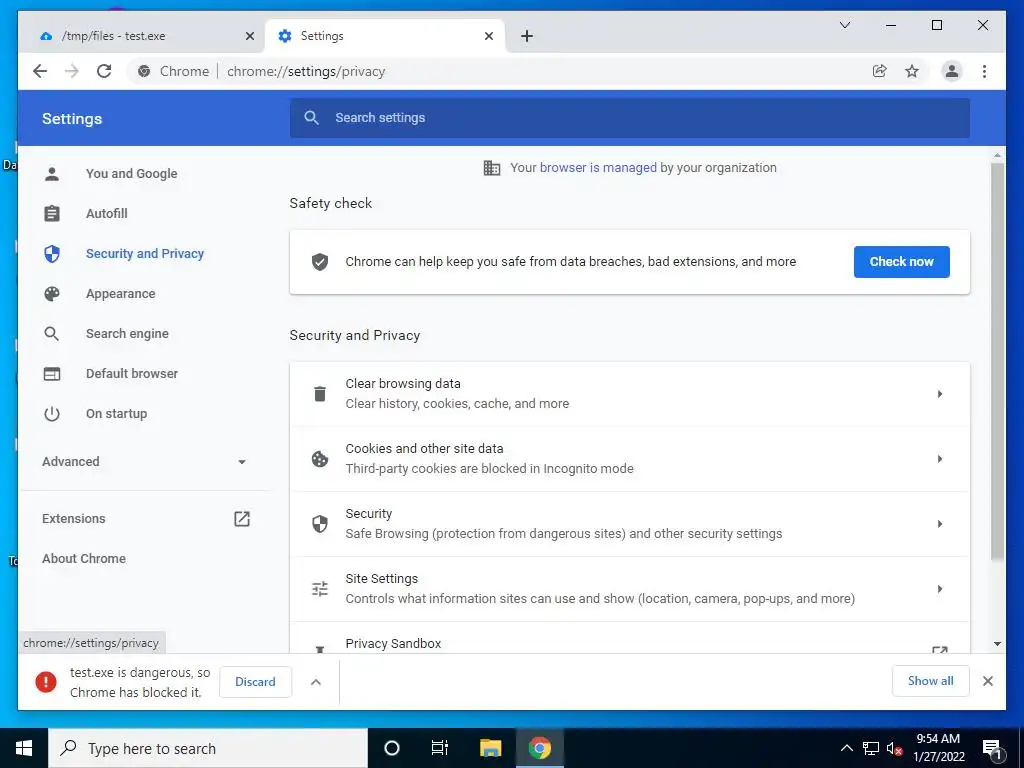1024x768 pixels.
Task: Select the Settings tab
Action: click(x=384, y=36)
